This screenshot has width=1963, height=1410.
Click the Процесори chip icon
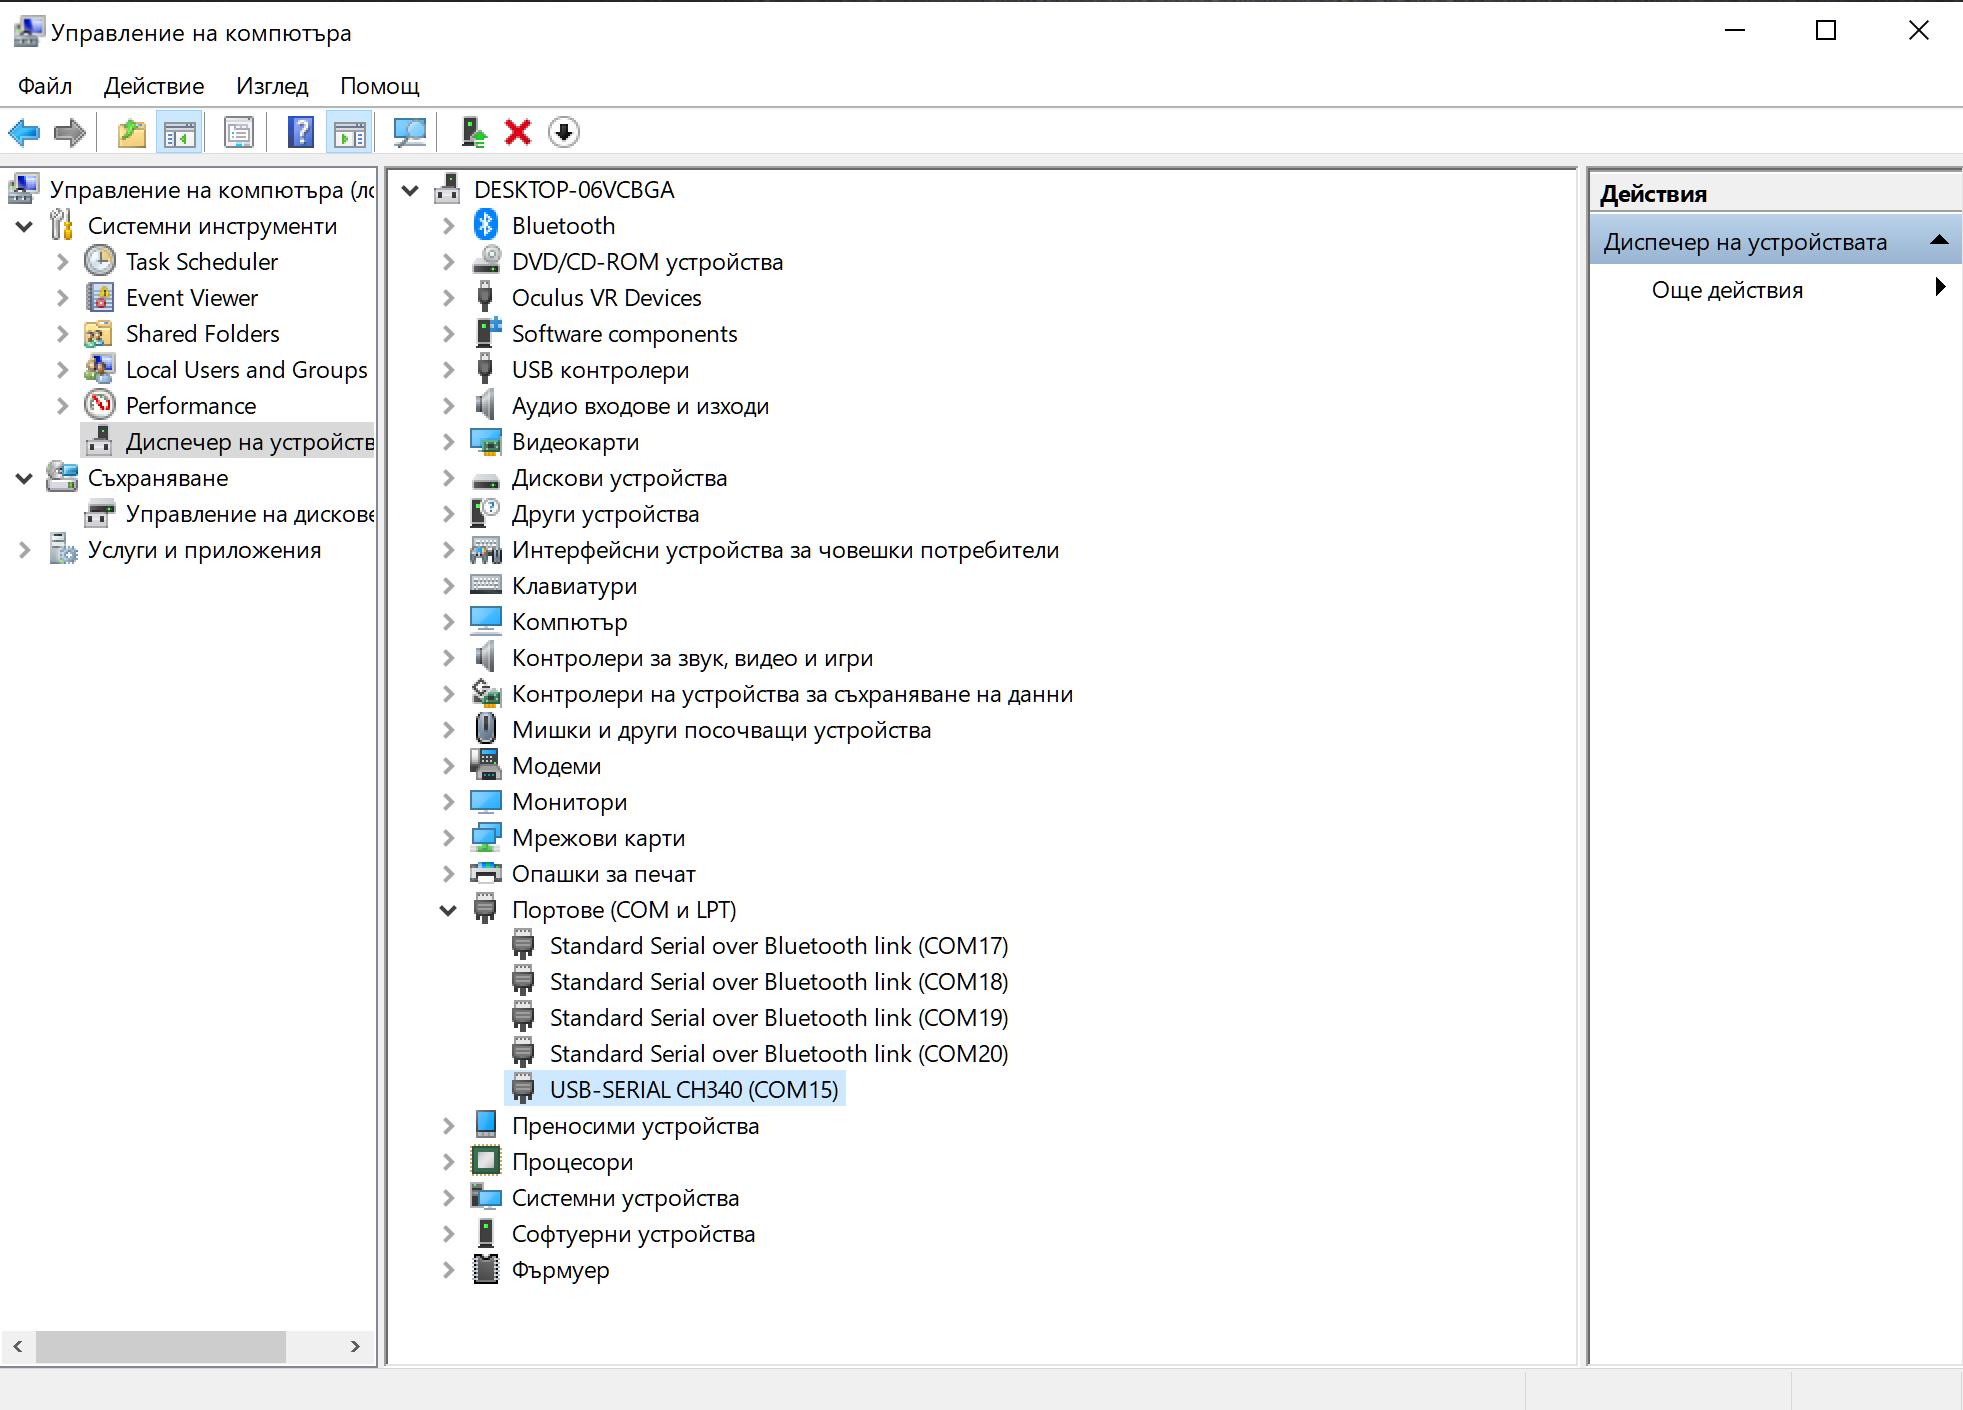(486, 1161)
